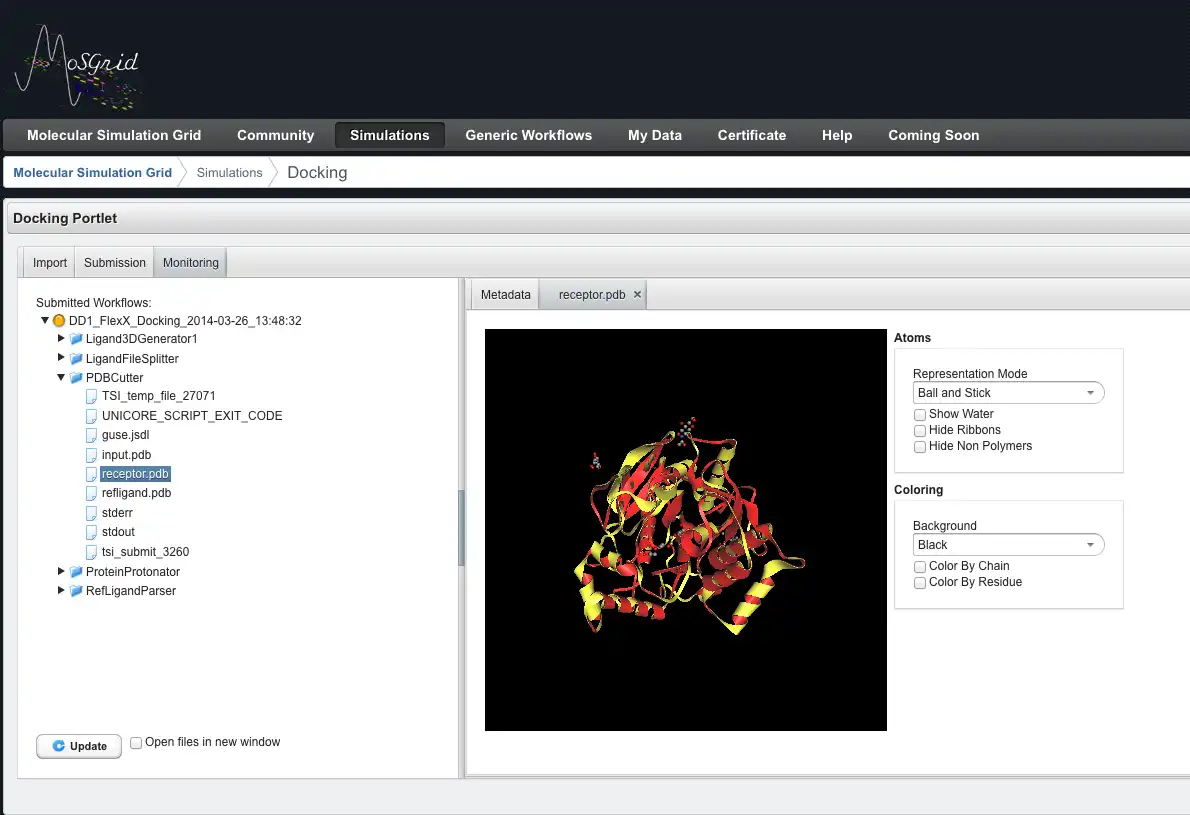The width and height of the screenshot is (1190, 815).
Task: Click the guse.jsdl file icon
Action: 92,435
